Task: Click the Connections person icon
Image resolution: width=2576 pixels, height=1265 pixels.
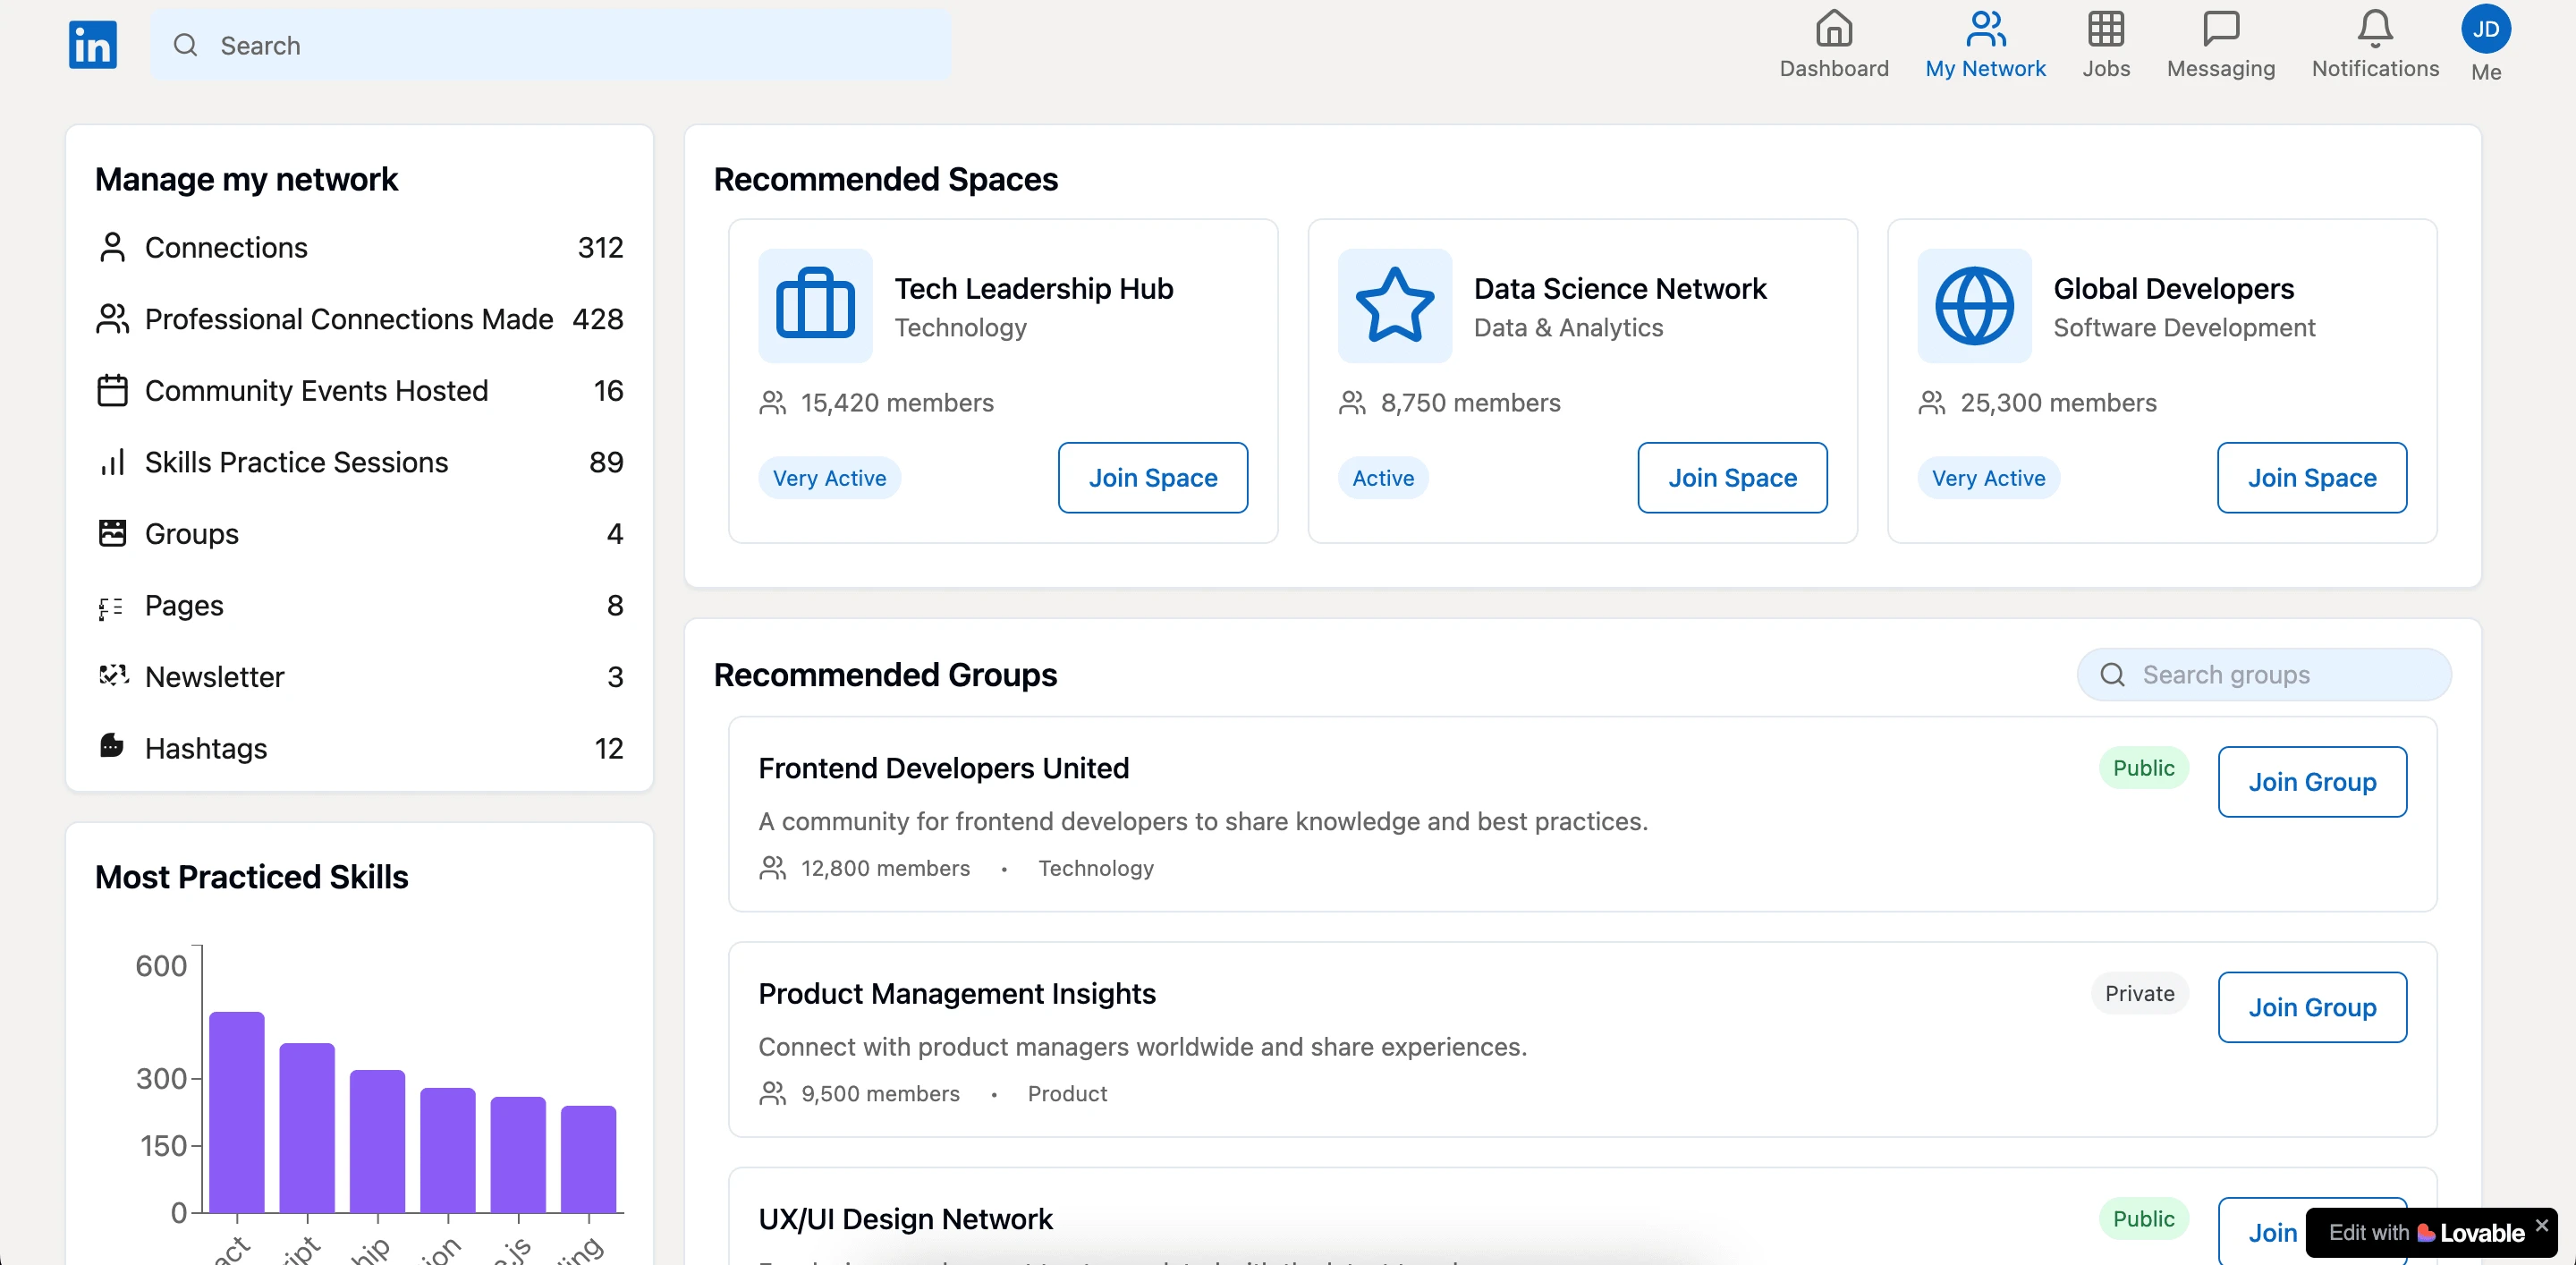Action: click(x=112, y=247)
